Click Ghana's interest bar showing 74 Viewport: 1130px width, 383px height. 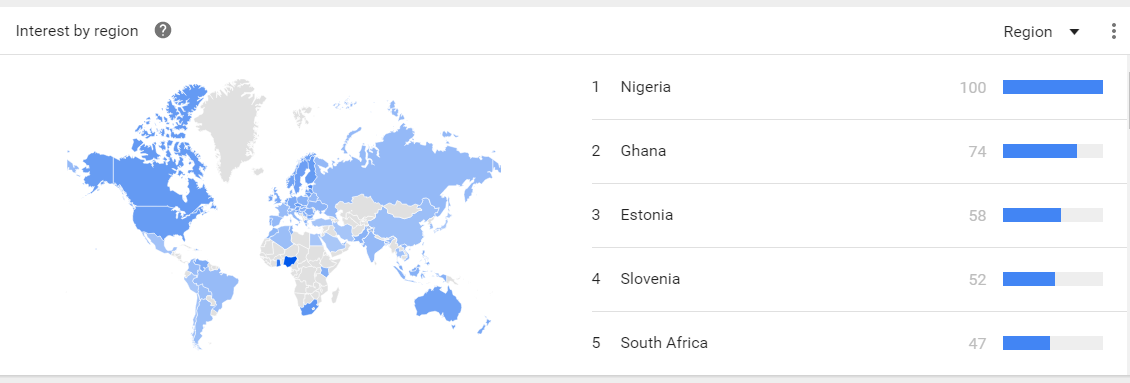point(1053,151)
